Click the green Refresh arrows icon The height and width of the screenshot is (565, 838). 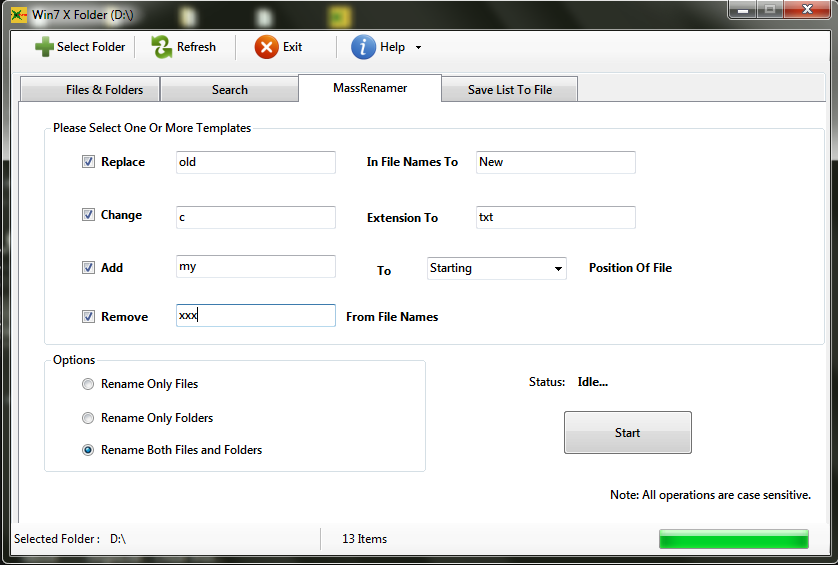[x=161, y=47]
